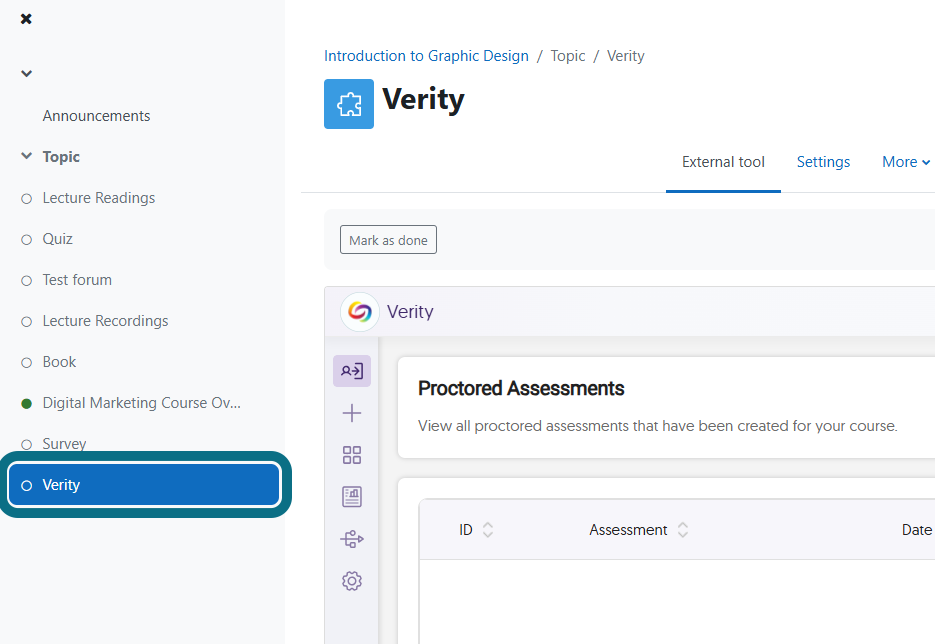Switch to the External tool tab
The width and height of the screenshot is (935, 644).
coord(723,162)
